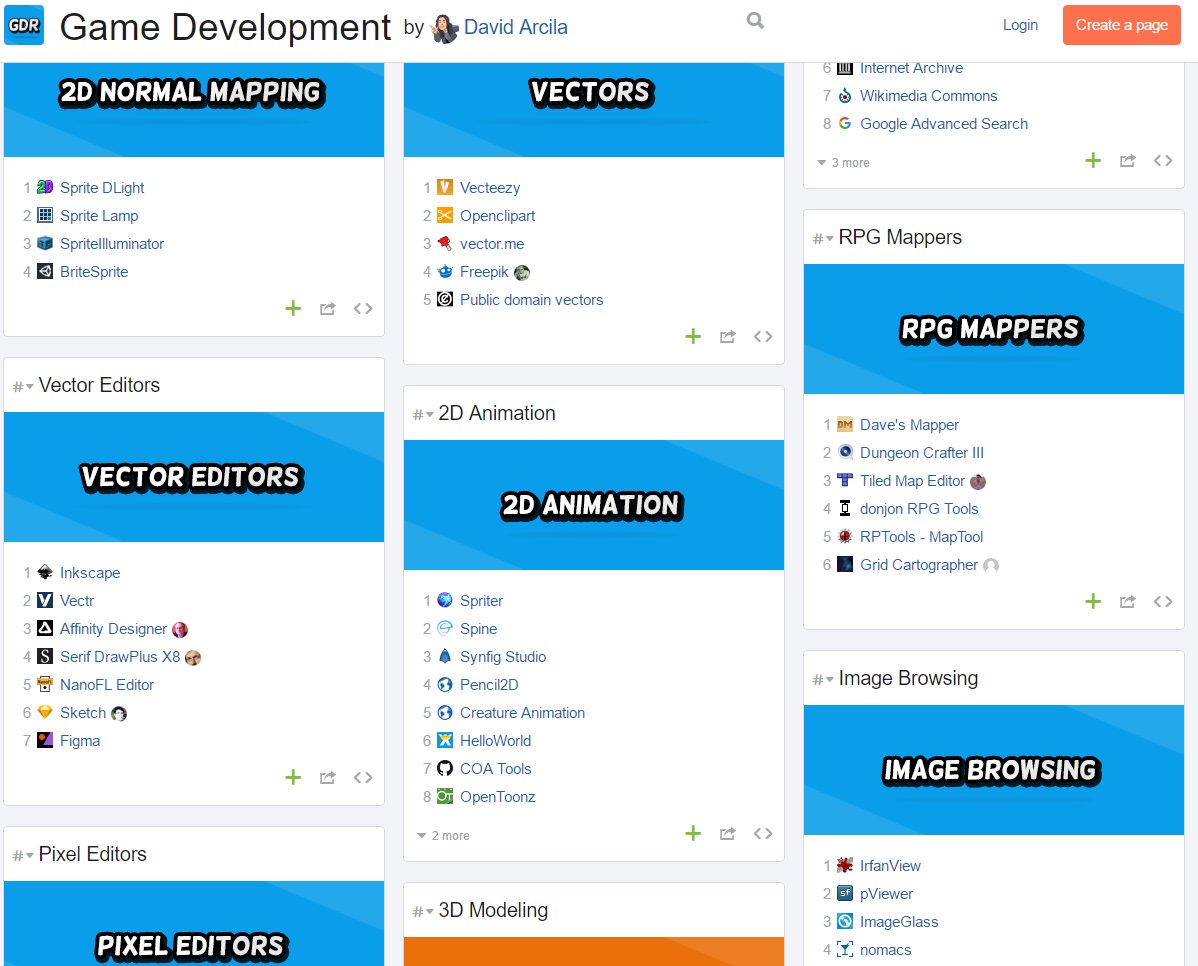
Task: Open the Creature Animation link
Action: [523, 712]
